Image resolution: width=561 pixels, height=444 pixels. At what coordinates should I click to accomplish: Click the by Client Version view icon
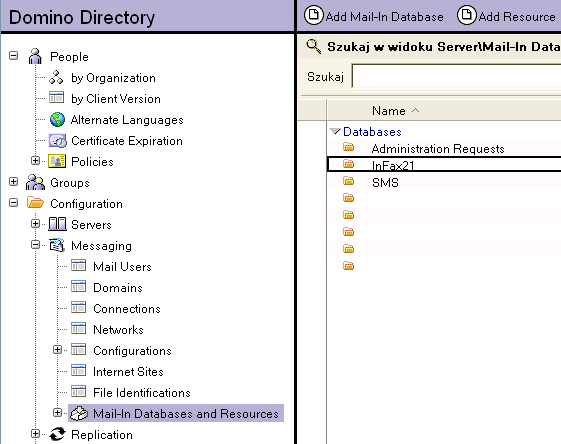pyautogui.click(x=57, y=98)
